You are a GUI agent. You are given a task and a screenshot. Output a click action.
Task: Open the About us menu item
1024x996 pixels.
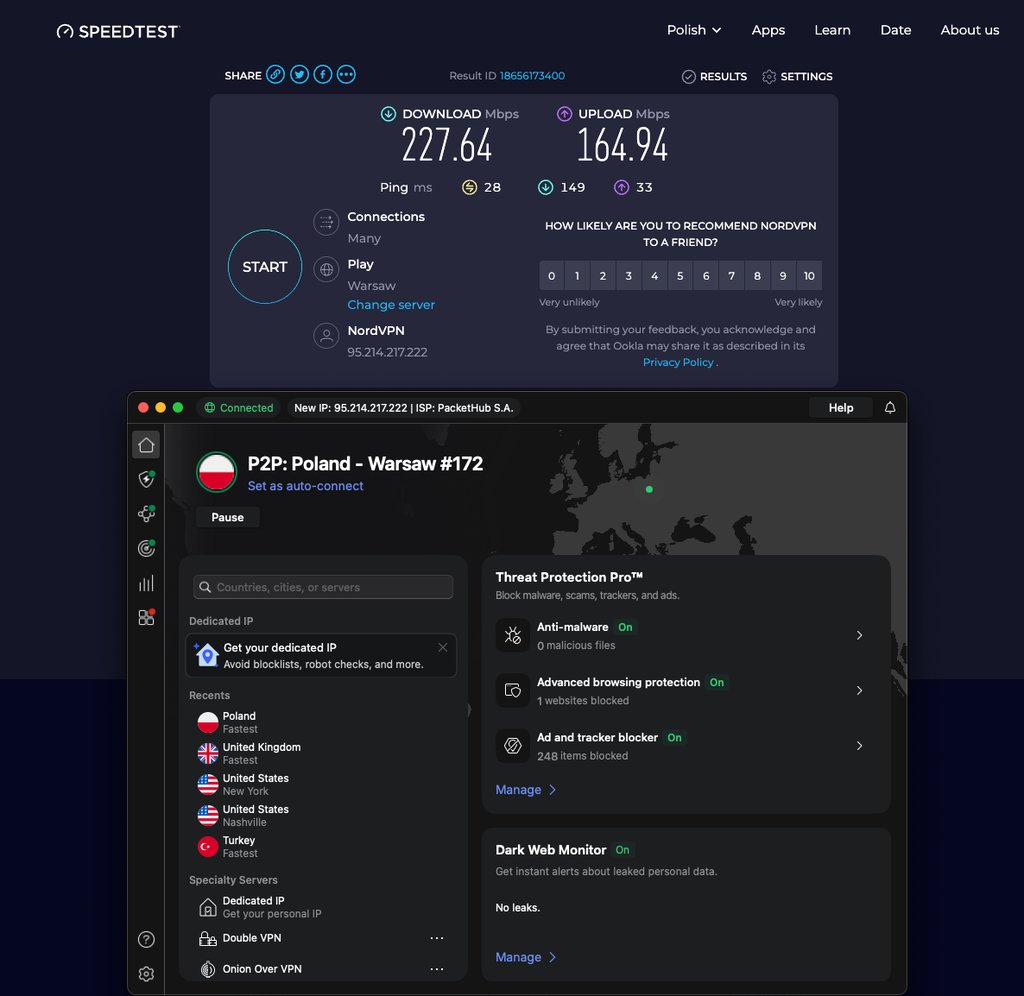[969, 30]
